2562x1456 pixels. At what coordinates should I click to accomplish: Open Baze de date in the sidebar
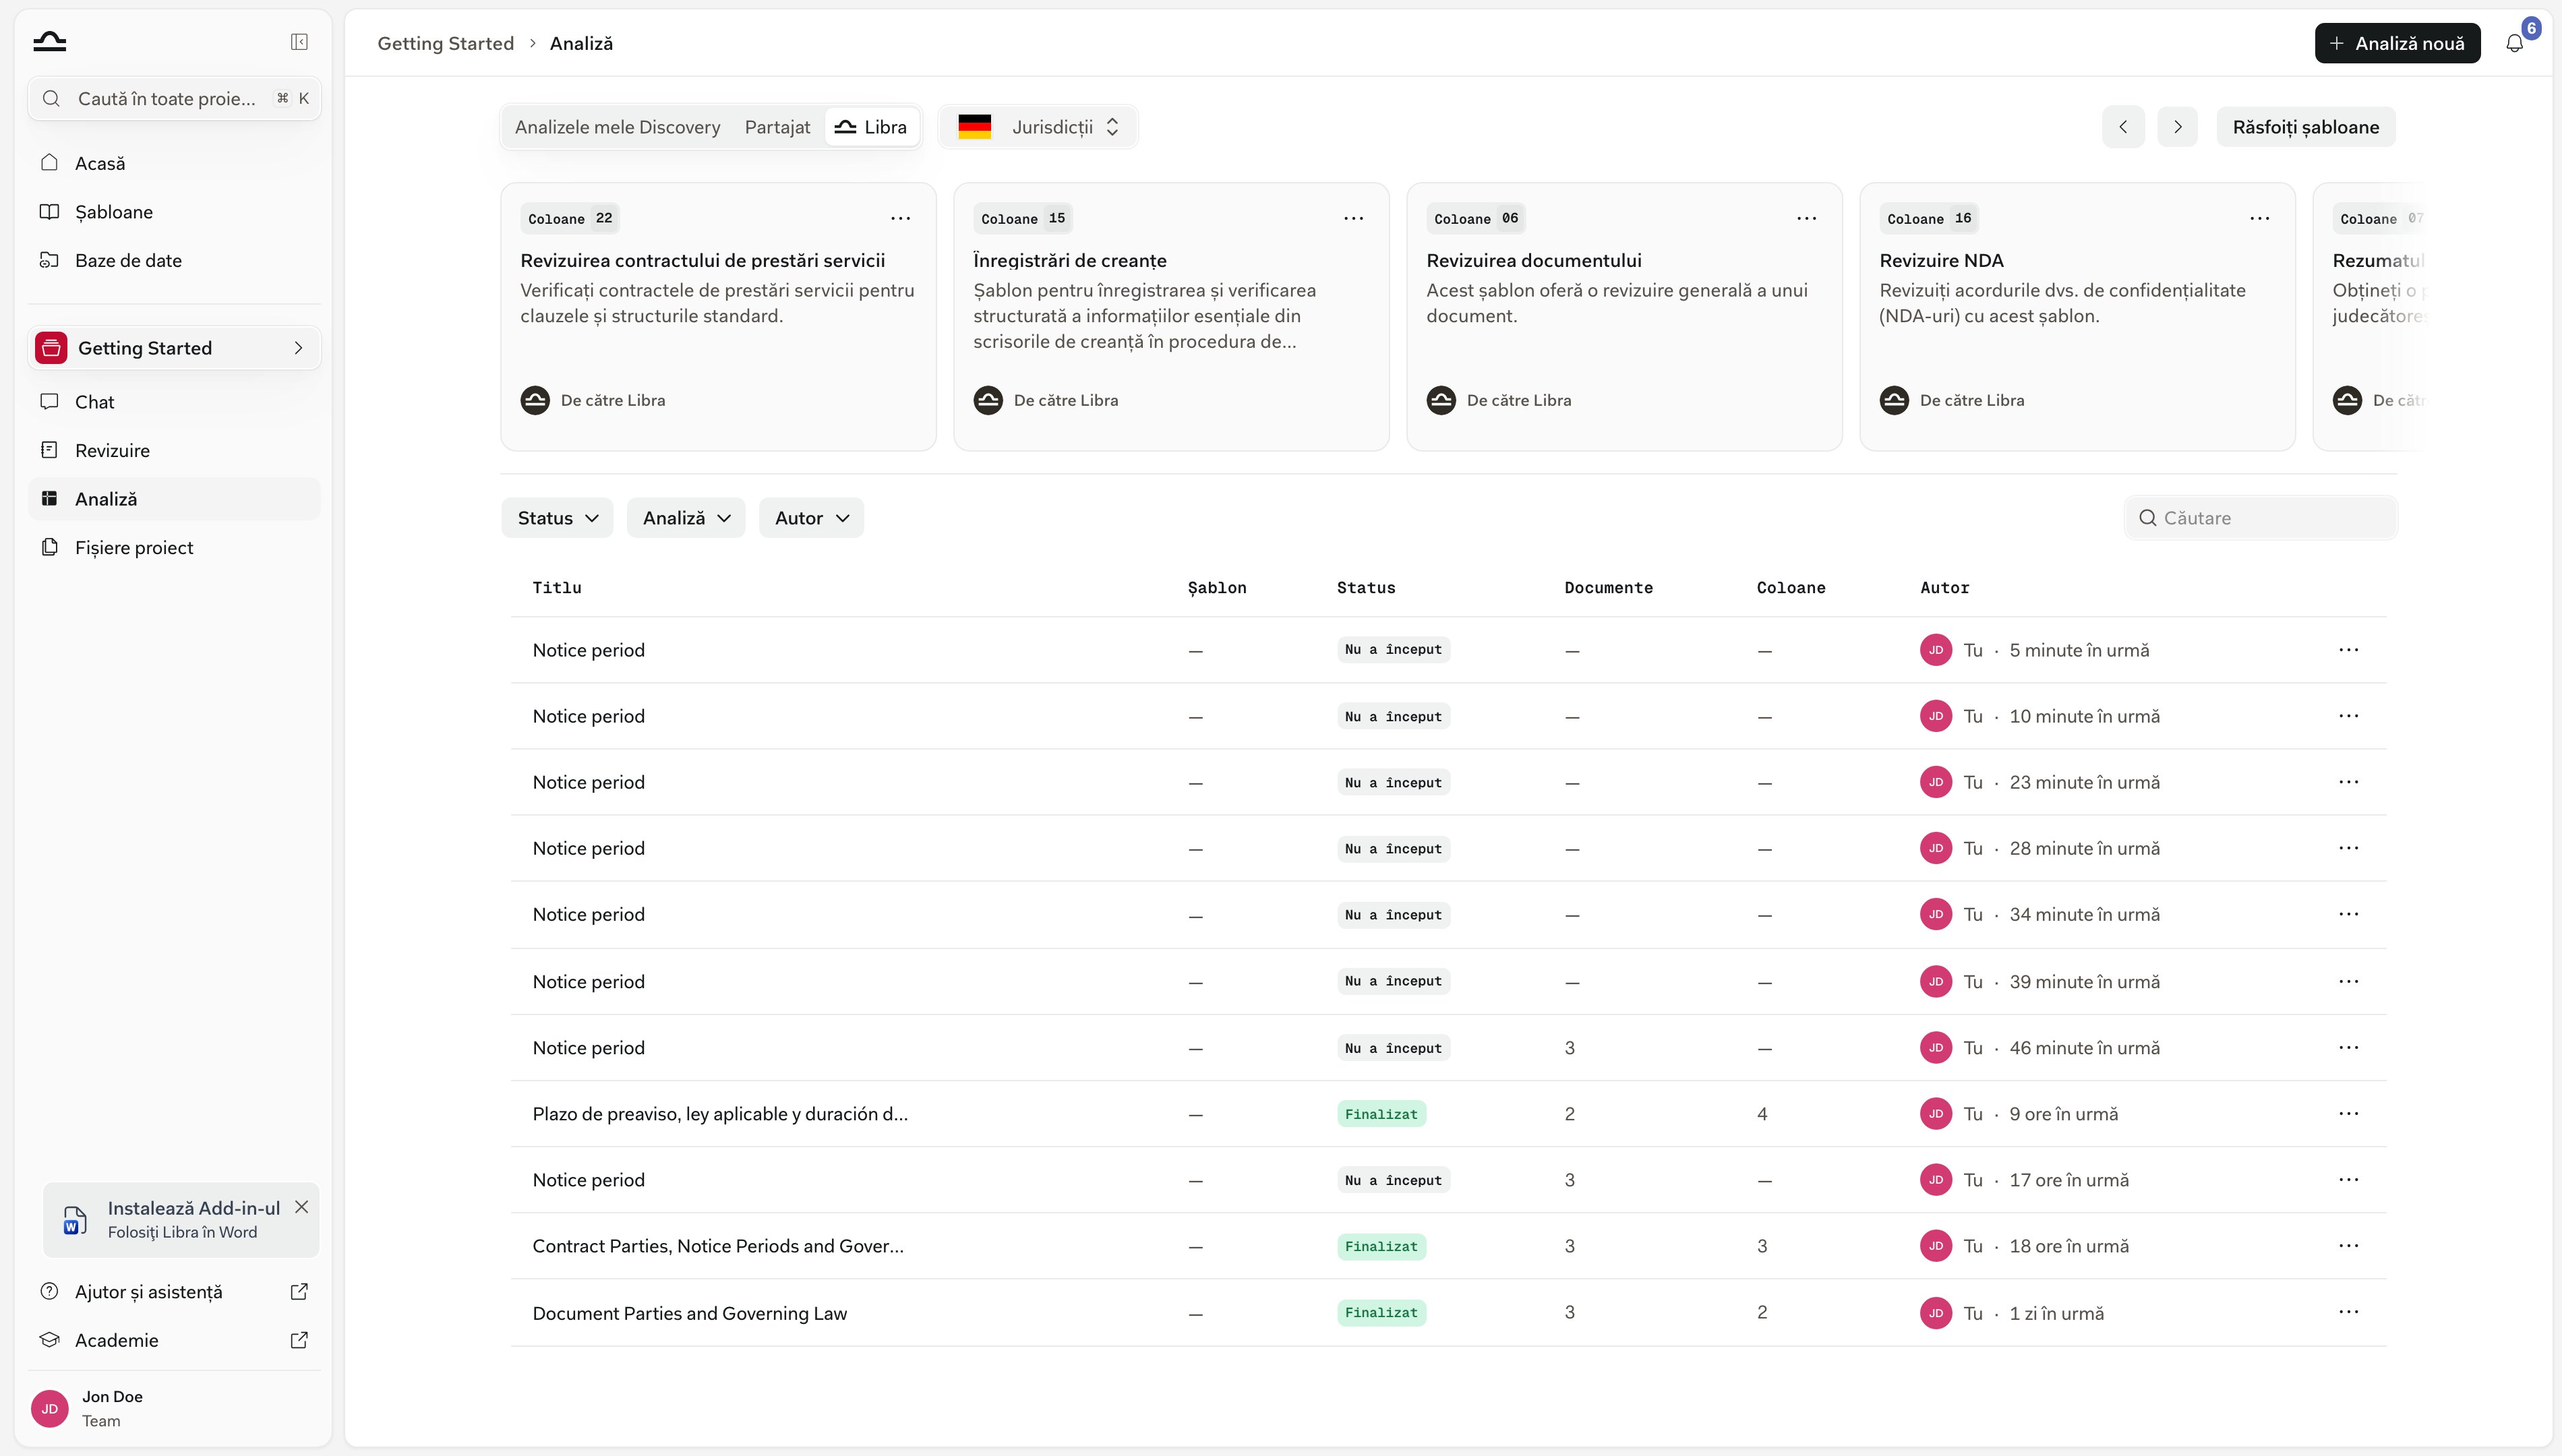click(x=174, y=260)
